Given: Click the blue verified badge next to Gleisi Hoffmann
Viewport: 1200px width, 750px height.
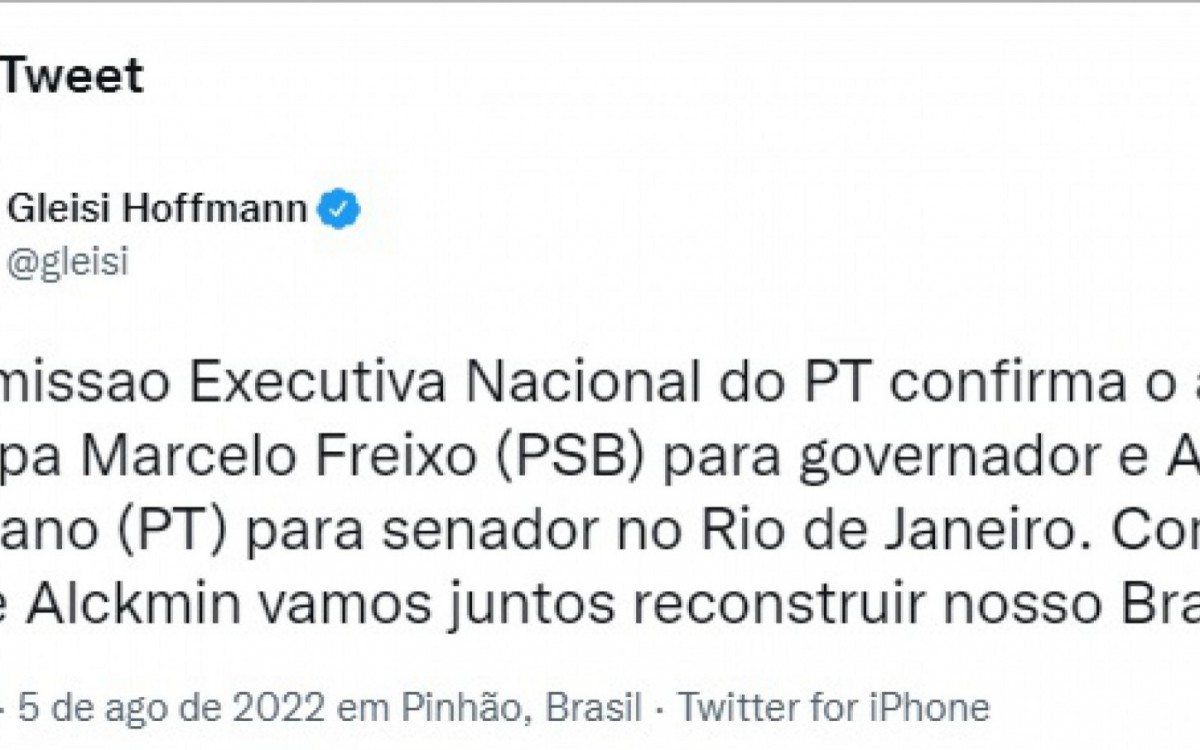Looking at the screenshot, I should 338,207.
